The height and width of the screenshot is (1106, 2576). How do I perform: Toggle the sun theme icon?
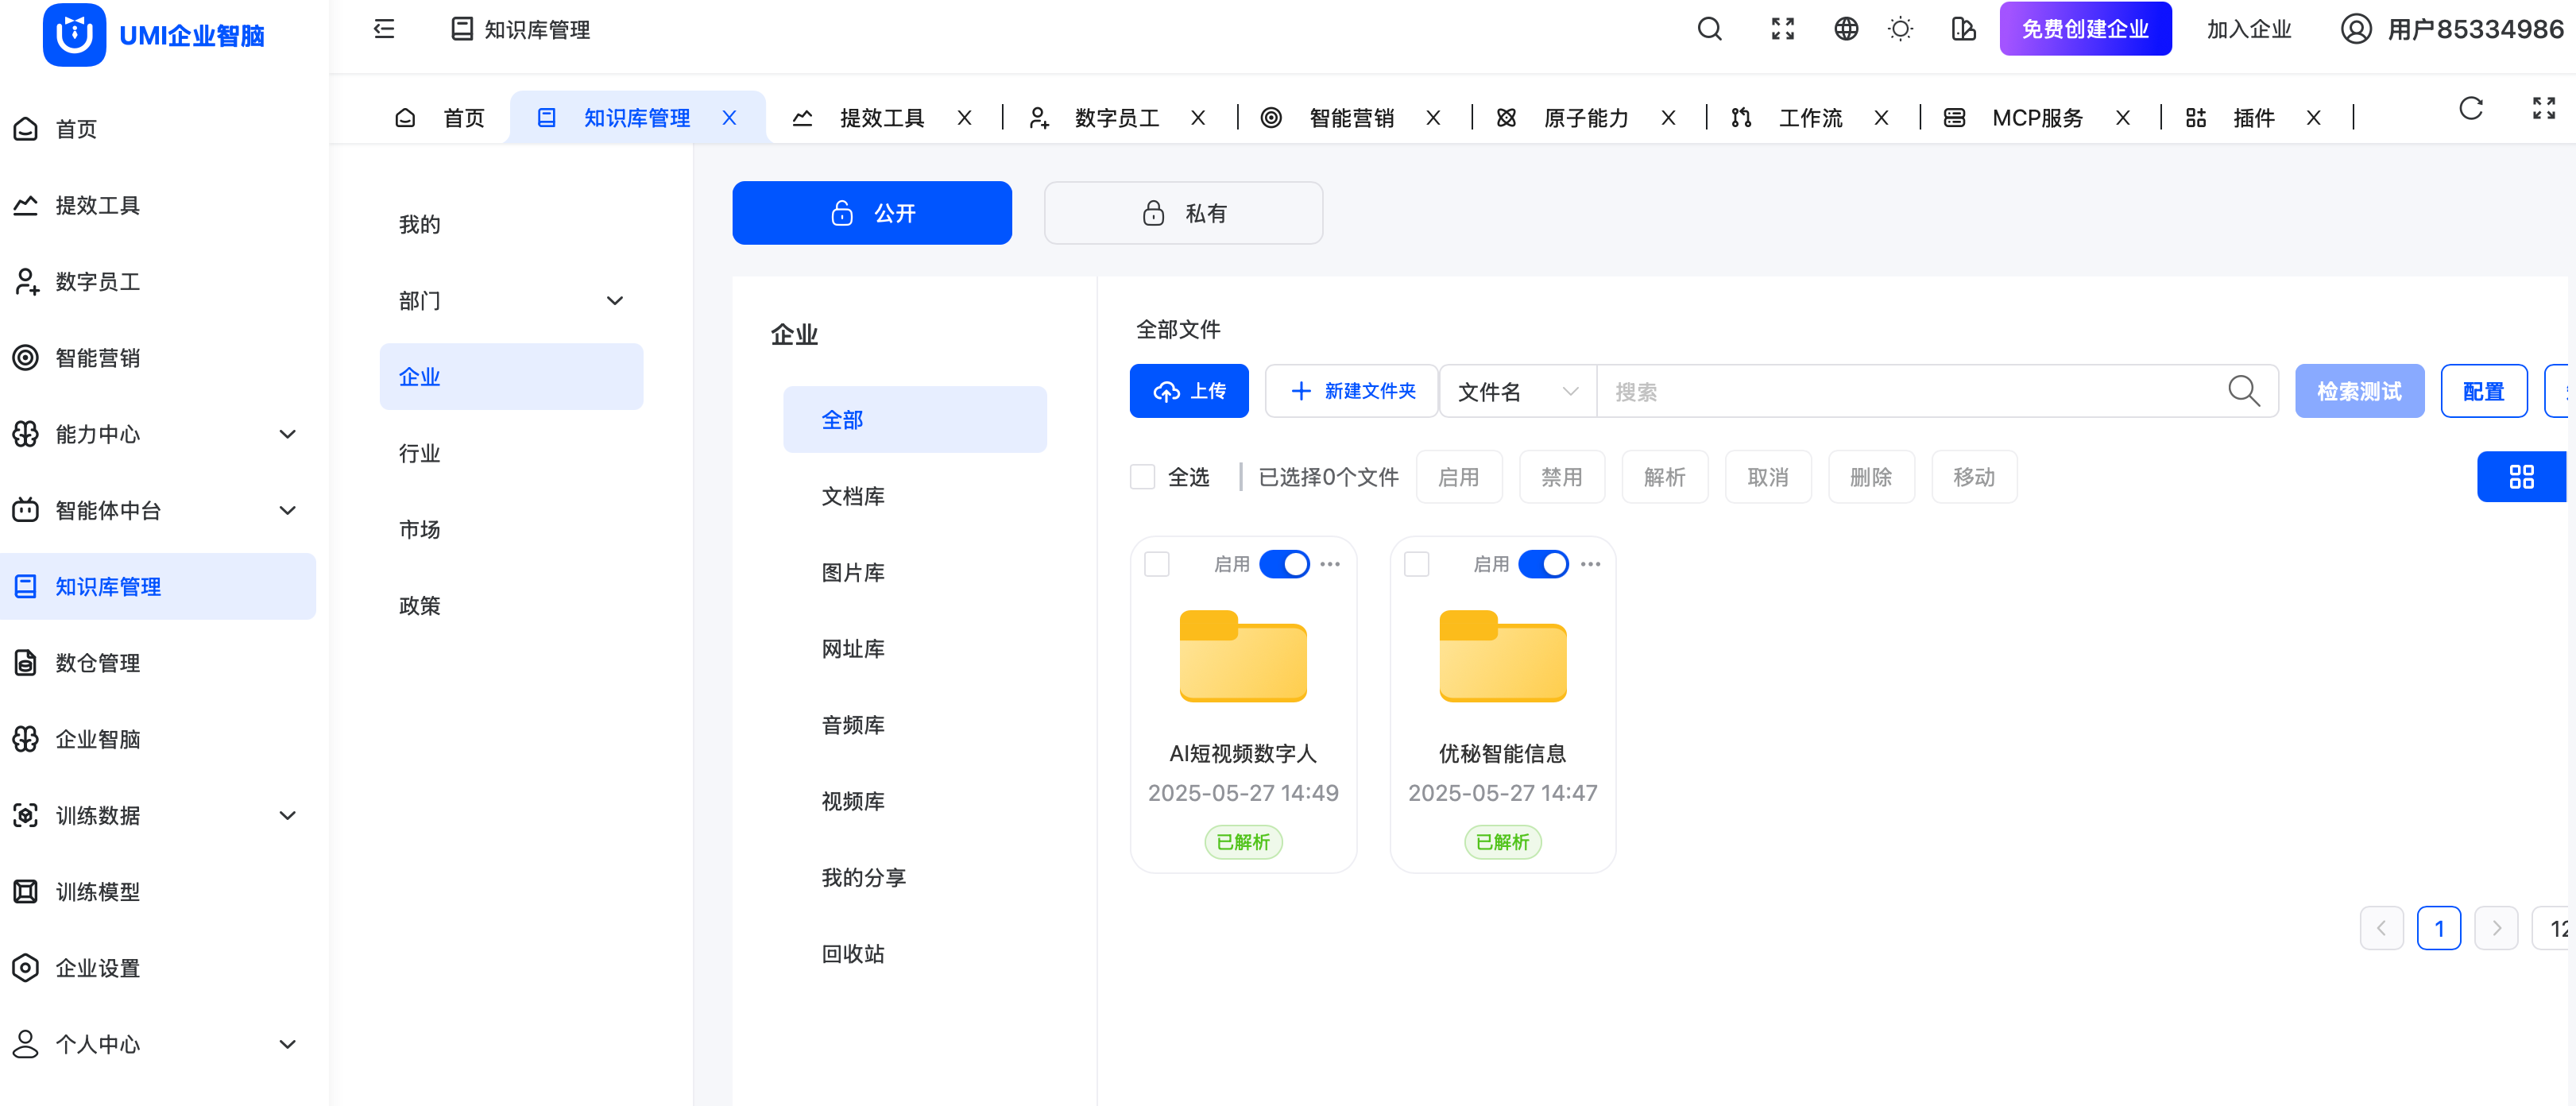point(1900,29)
